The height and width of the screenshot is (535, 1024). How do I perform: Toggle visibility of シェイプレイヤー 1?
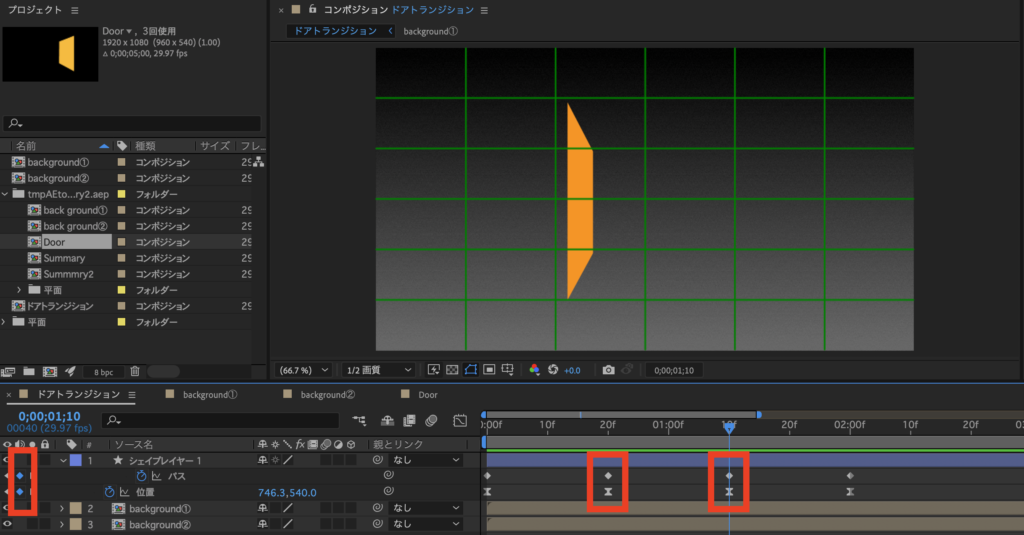tap(7, 460)
